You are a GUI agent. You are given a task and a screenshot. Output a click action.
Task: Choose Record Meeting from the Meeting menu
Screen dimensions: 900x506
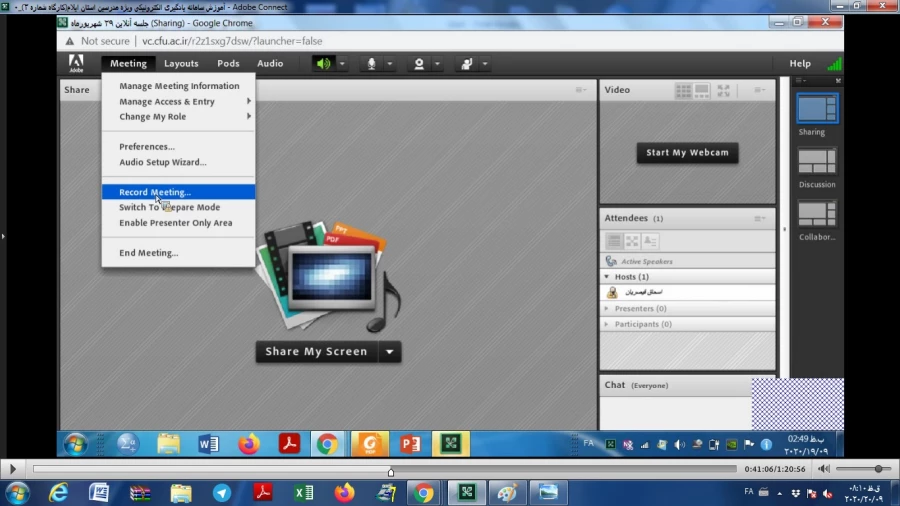point(155,192)
